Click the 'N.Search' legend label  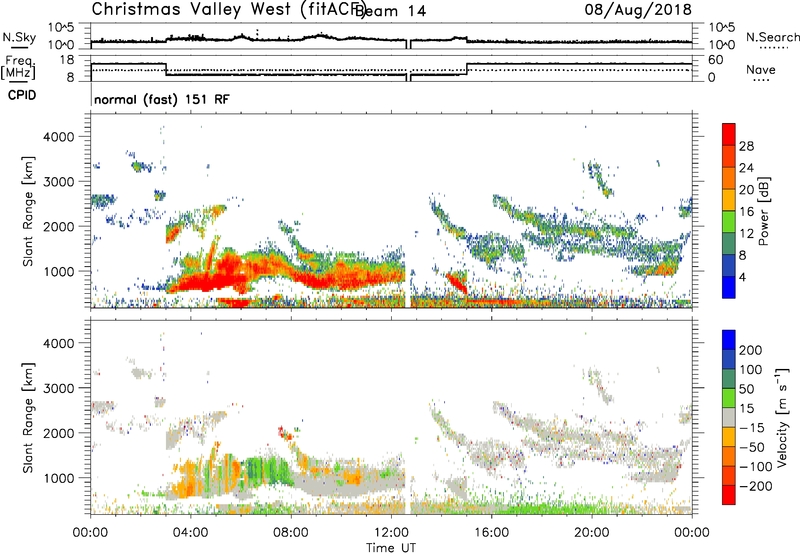point(772,37)
